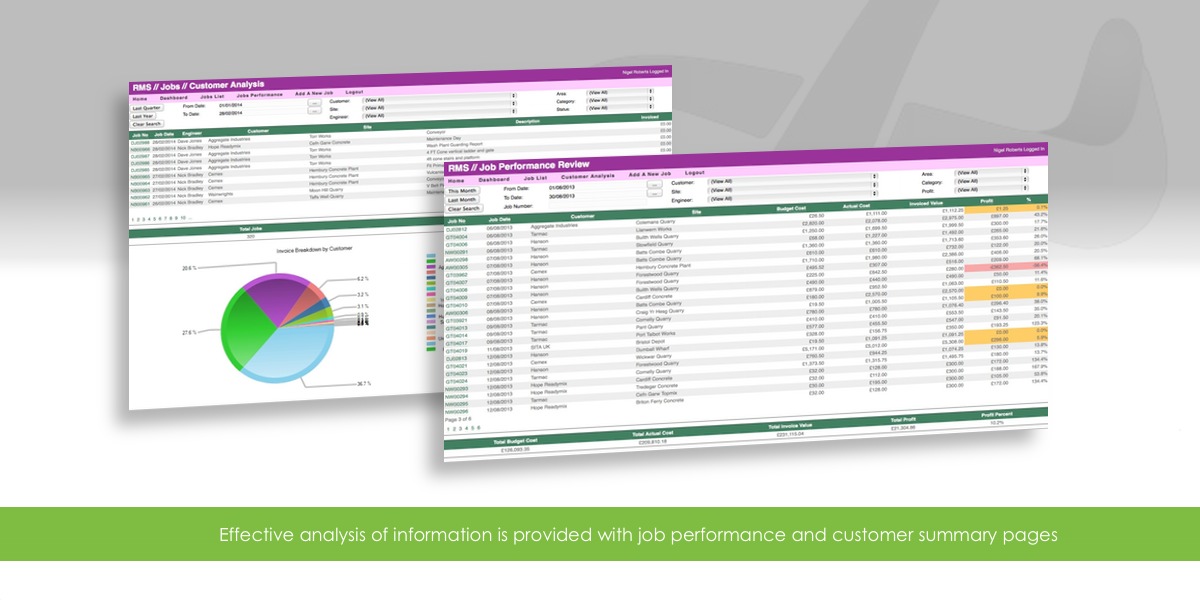Click Clear Search in Job Performance Review
The image size is (1200, 600).
(x=463, y=209)
